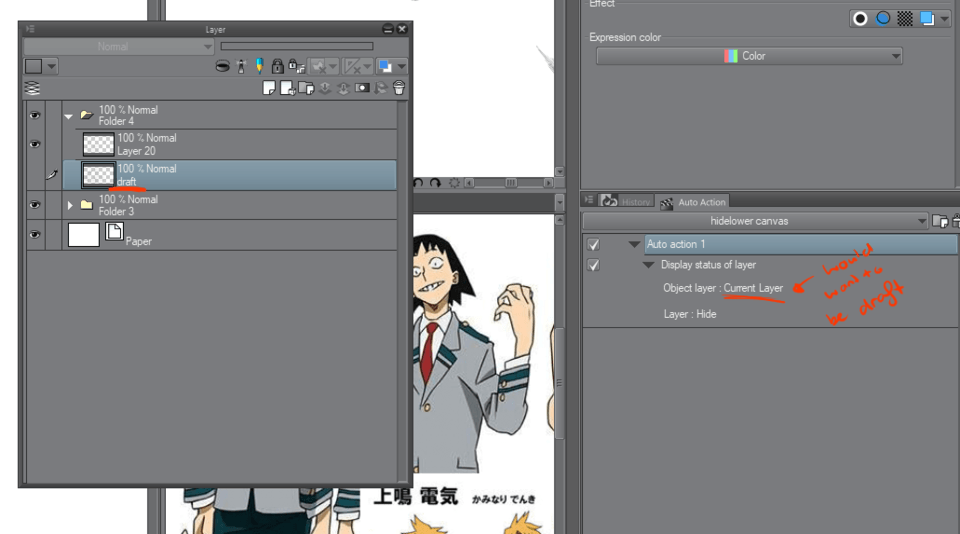Open hidelower canvas set dropdown
This screenshot has width=960, height=534.
point(755,221)
